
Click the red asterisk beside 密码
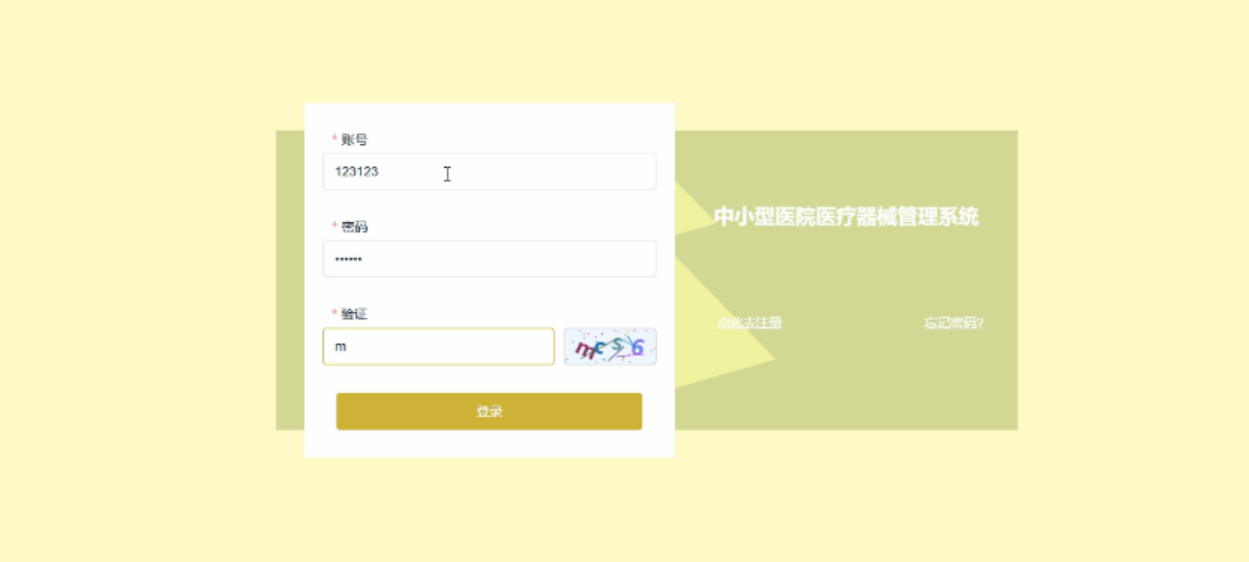(335, 227)
